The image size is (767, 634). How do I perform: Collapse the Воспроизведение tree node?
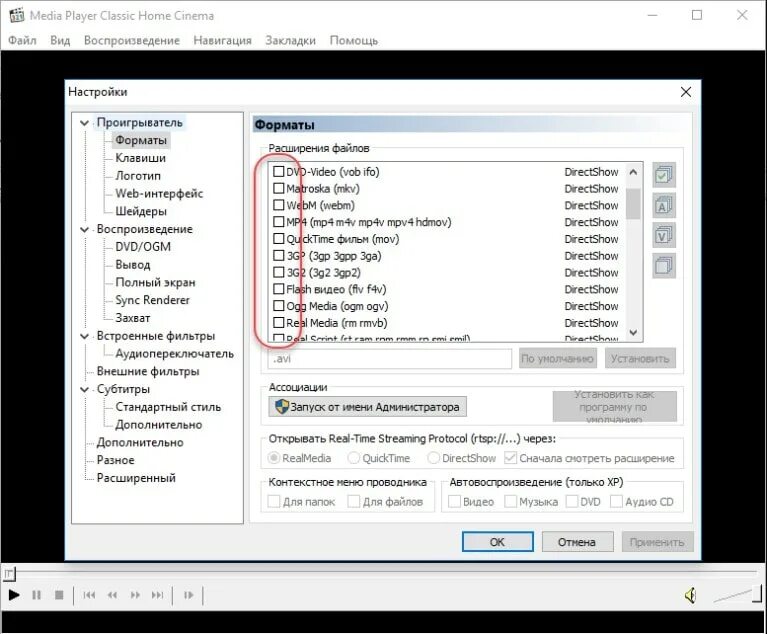pyautogui.click(x=85, y=229)
